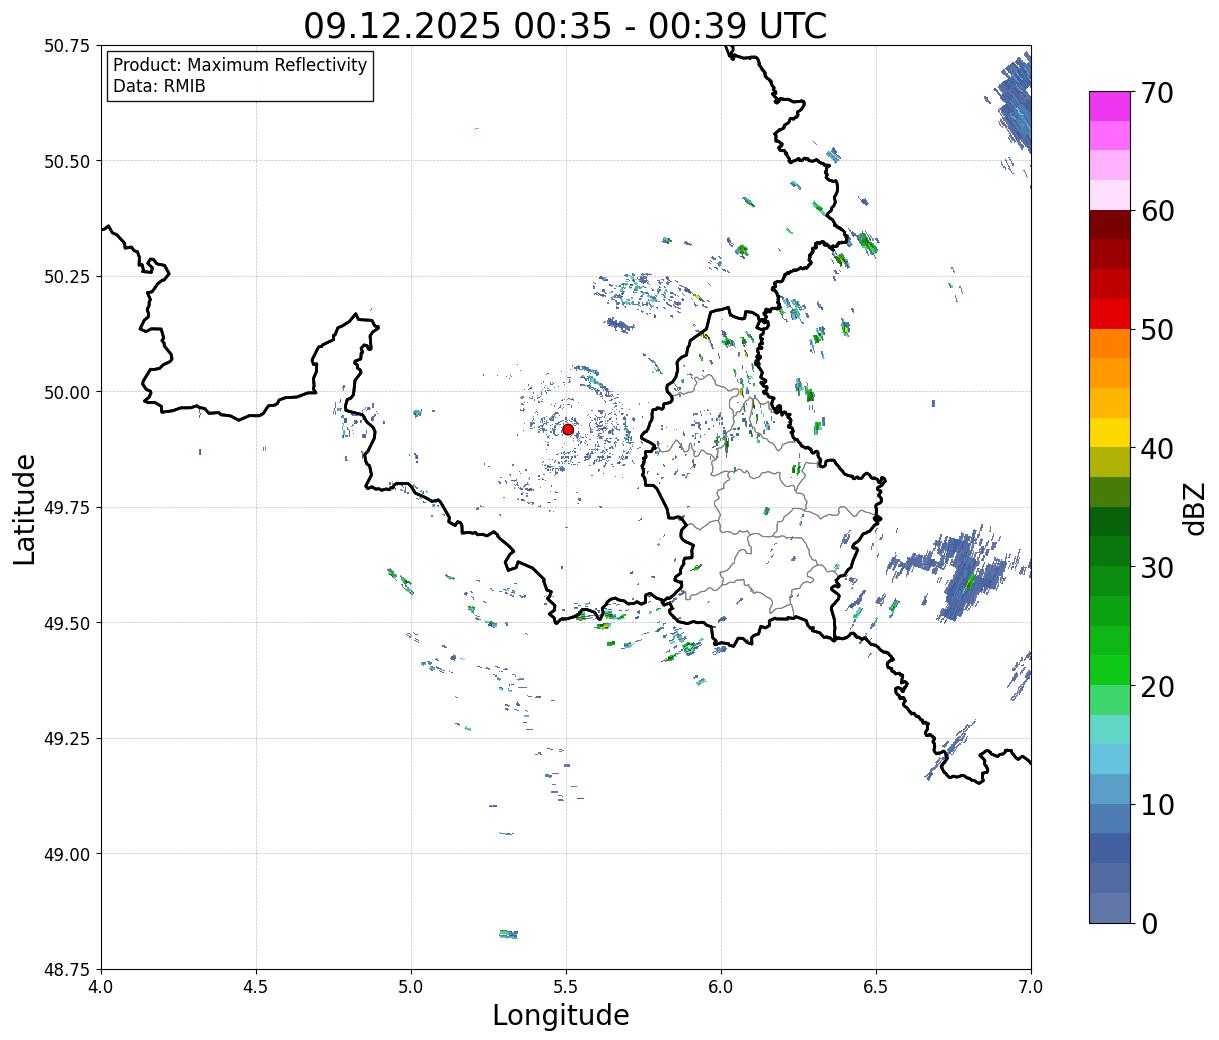
Task: Click the plot title "09.12.2025 00:35 - 00:39 UTC"
Action: click(565, 25)
